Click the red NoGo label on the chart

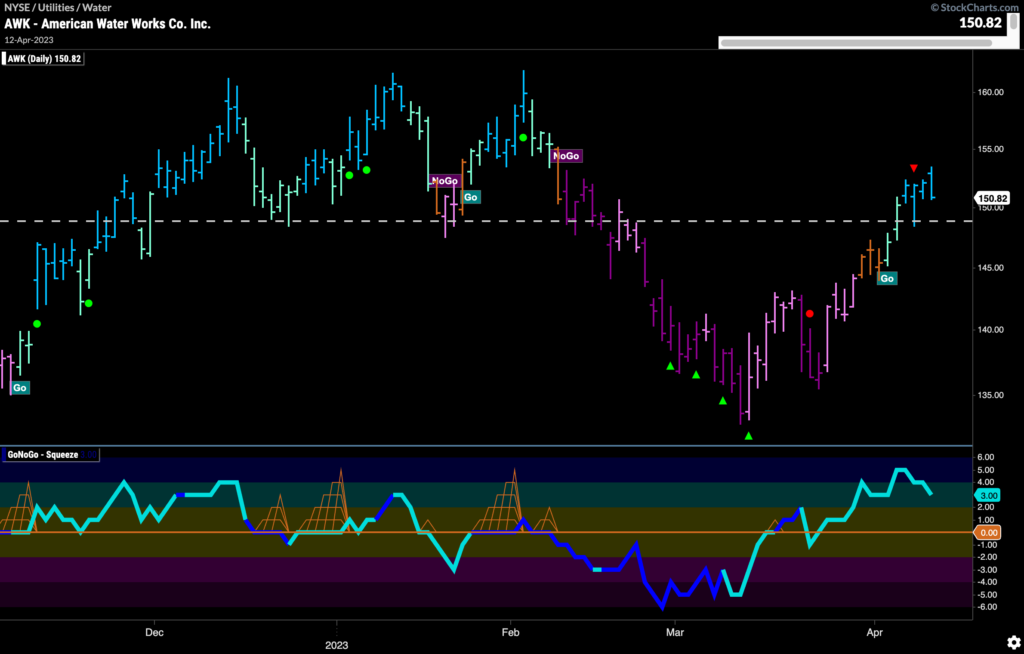[x=443, y=180]
